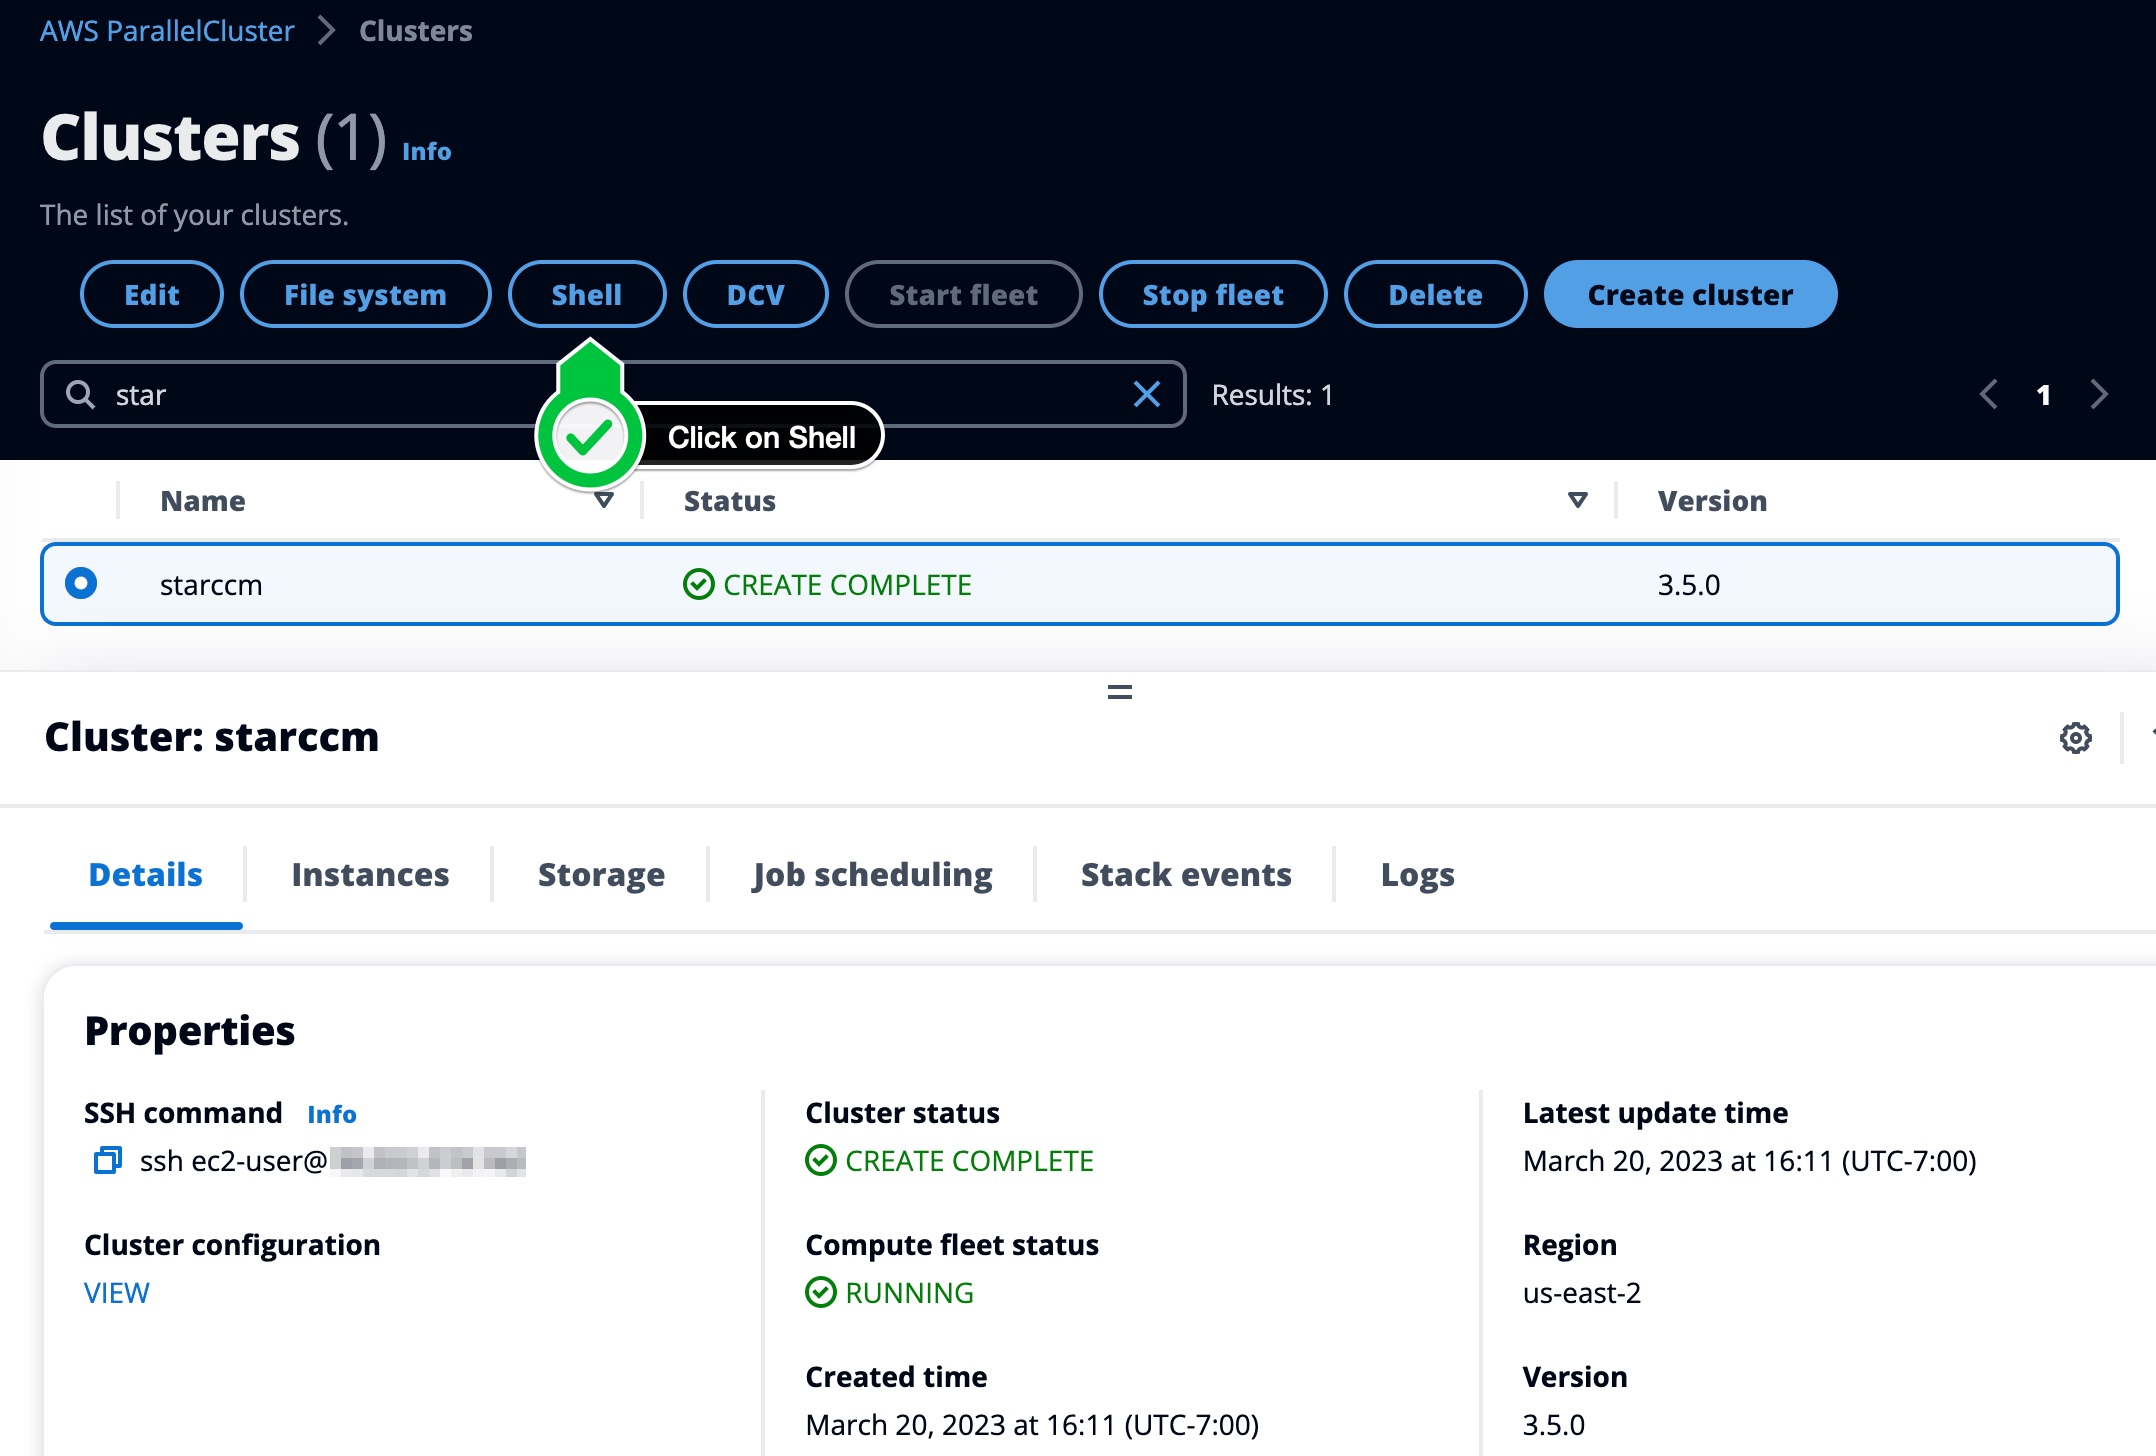2156x1456 pixels.
Task: Clear the search filter with X icon
Action: 1147,394
